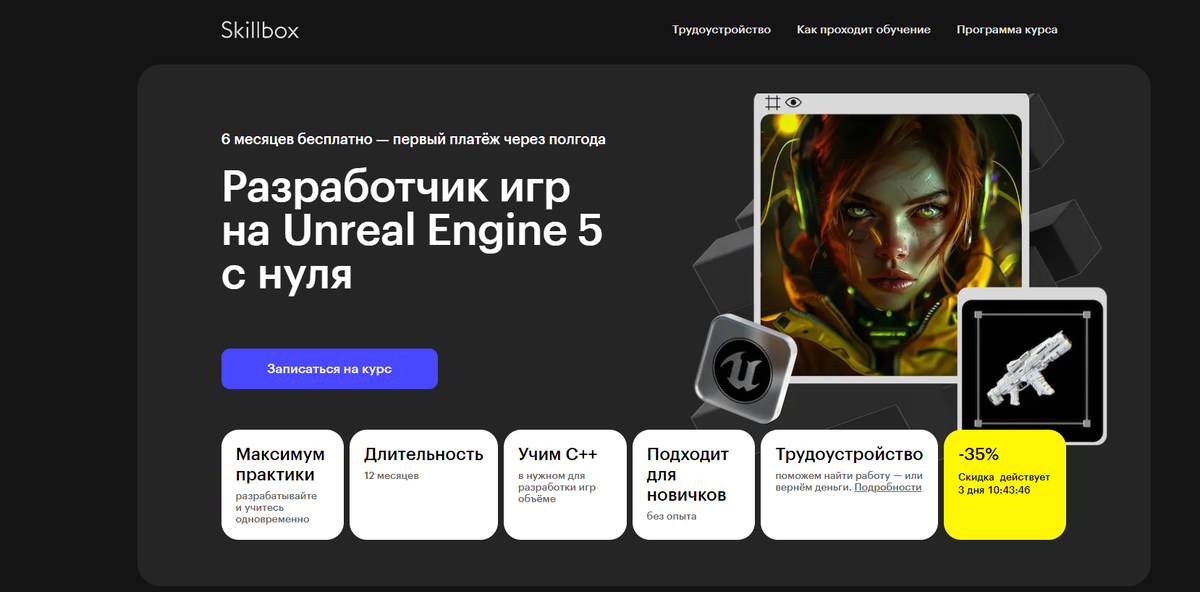Select the Подходит для новичков card

pos(694,485)
